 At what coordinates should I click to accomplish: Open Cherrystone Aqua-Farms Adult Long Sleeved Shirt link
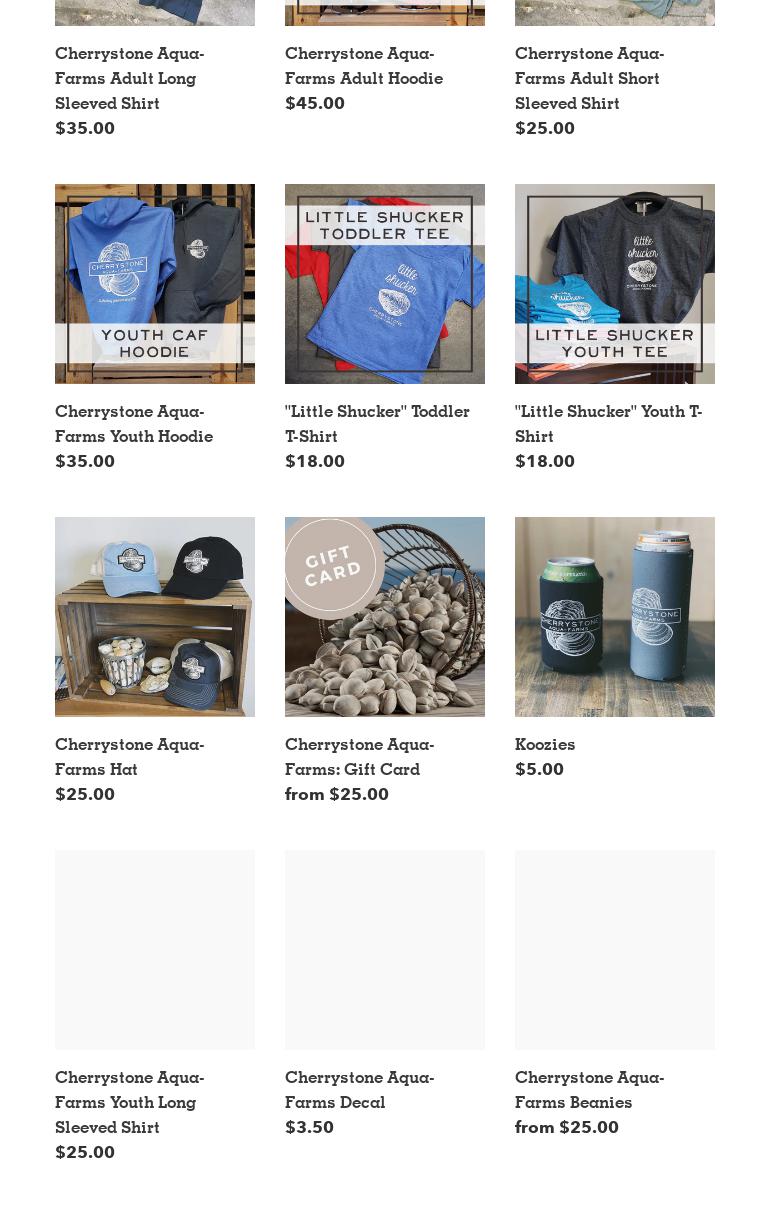130,78
